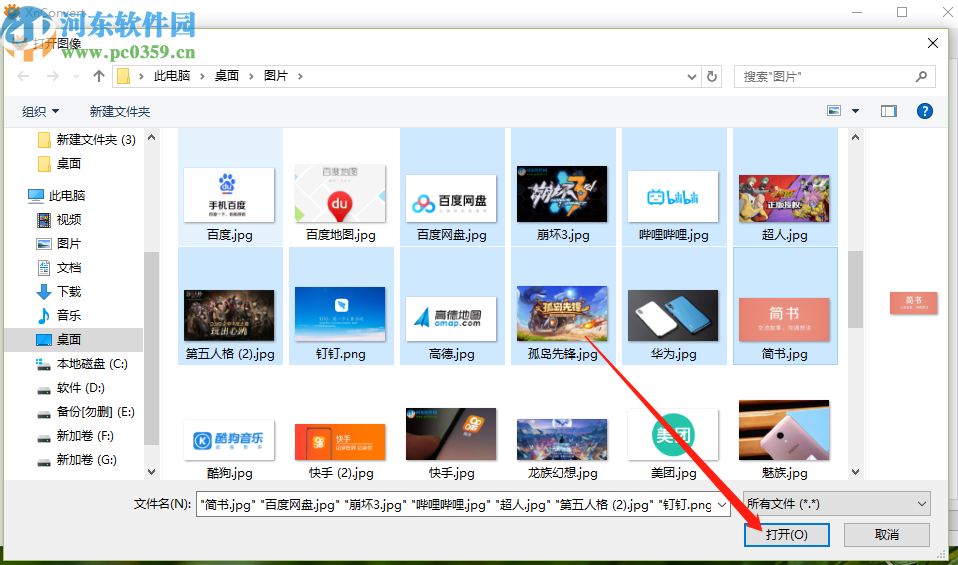The height and width of the screenshot is (565, 958).
Task: Open the help icon
Action: (924, 111)
